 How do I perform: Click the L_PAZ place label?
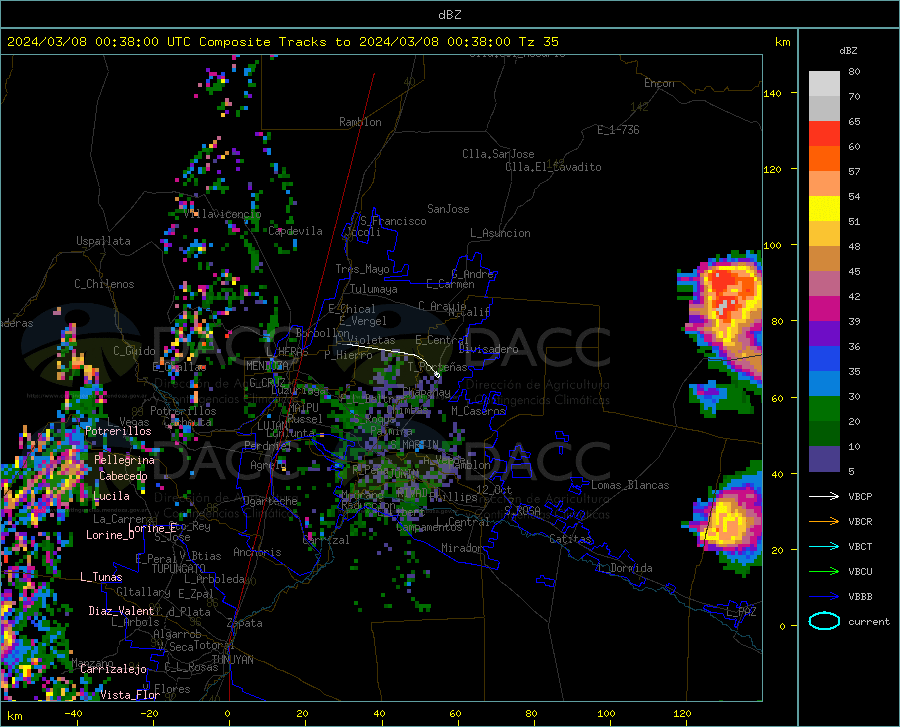[741, 612]
